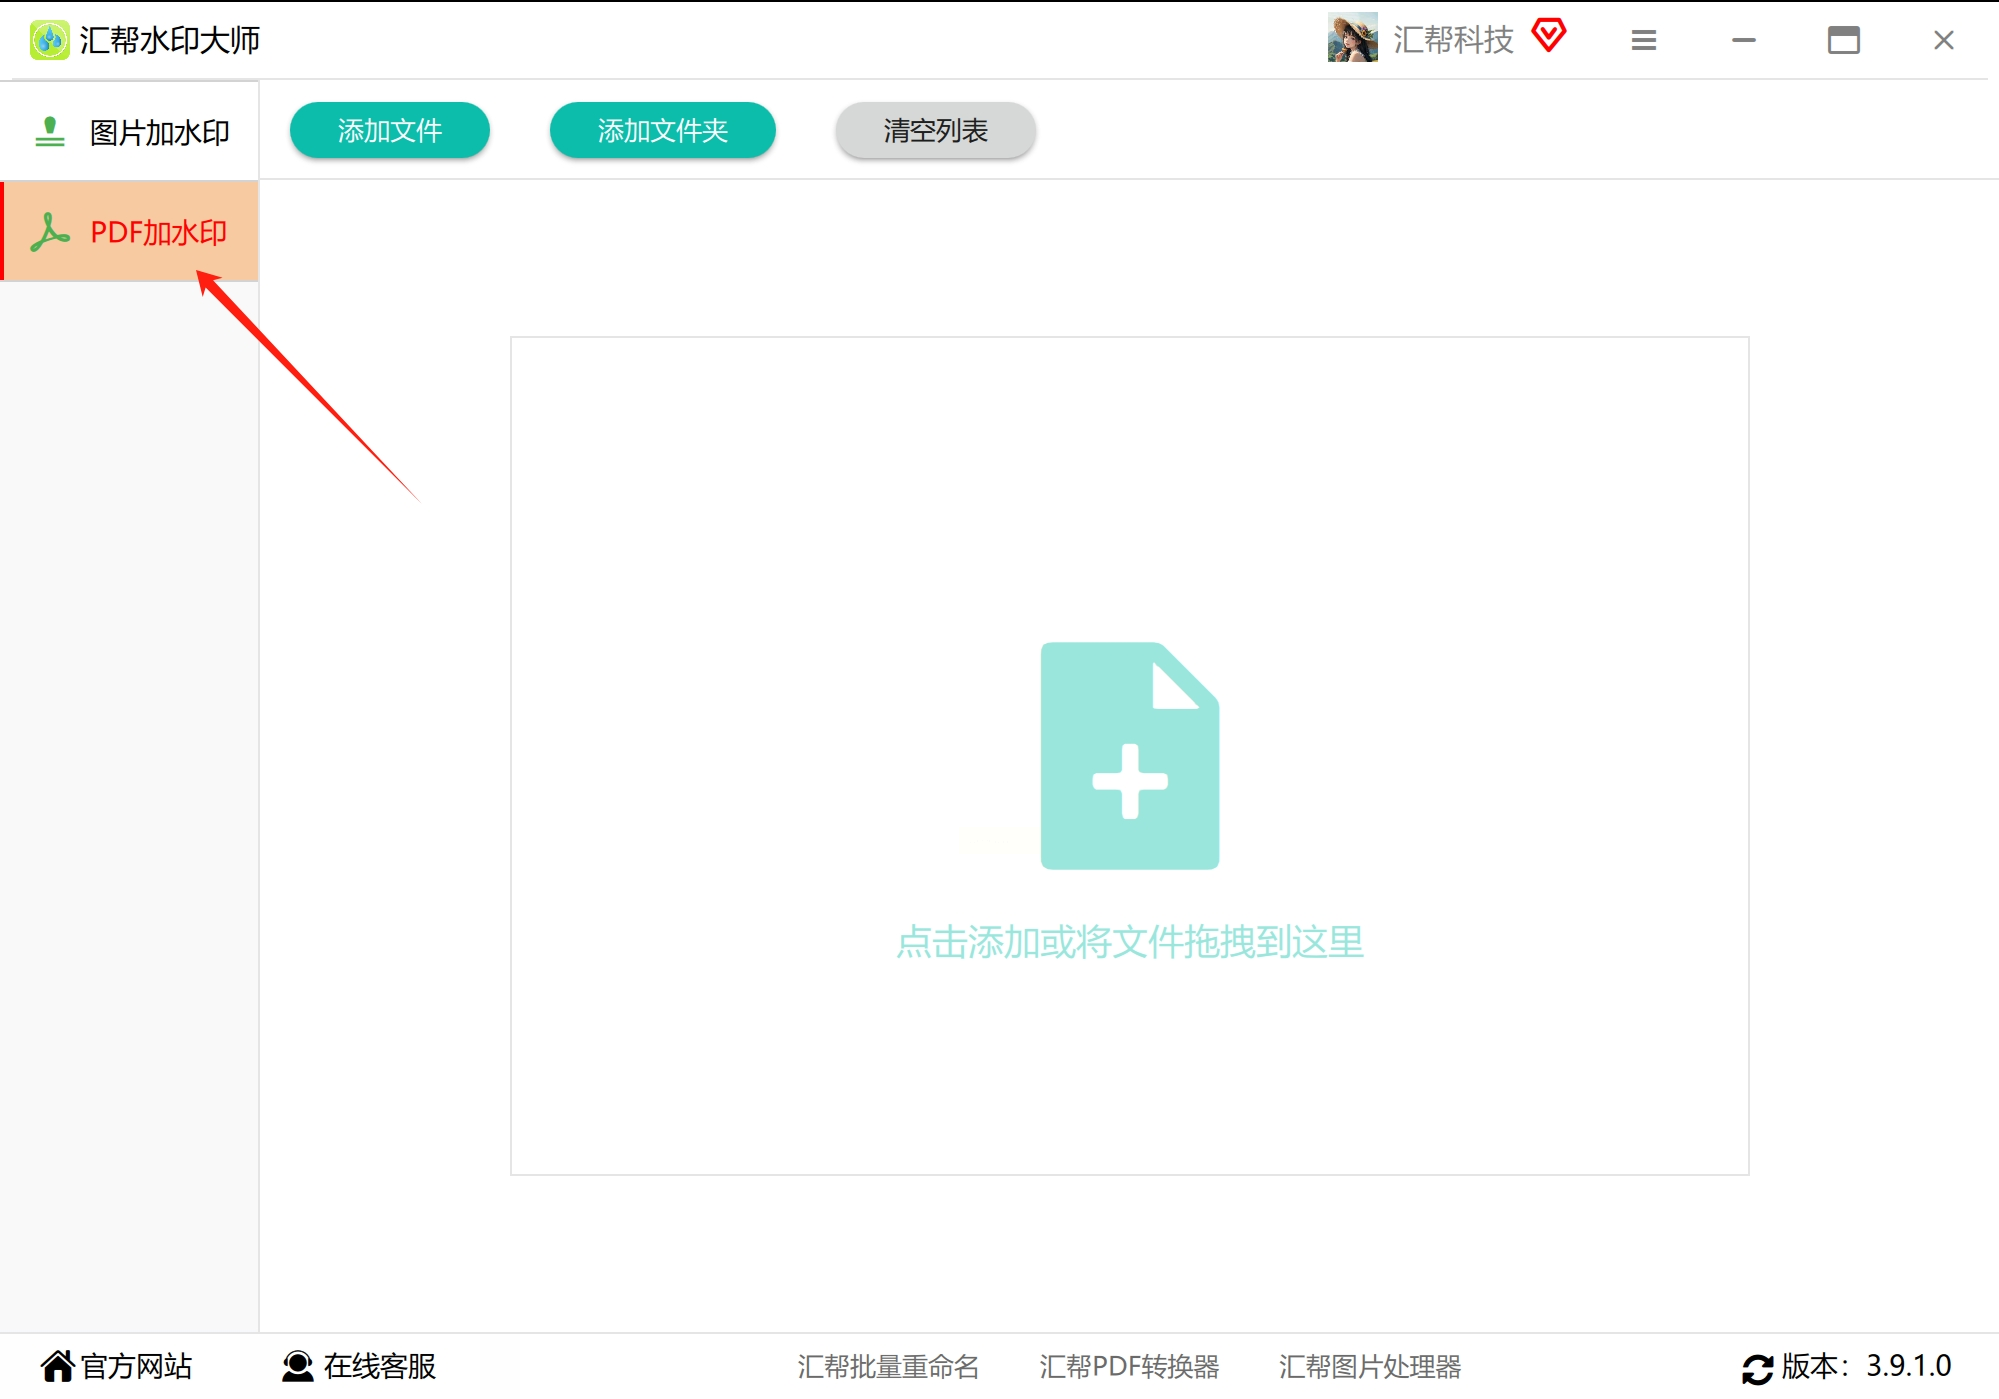Image resolution: width=1999 pixels, height=1399 pixels.
Task: Click the house icon for 官方网站
Action: pyautogui.click(x=57, y=1365)
